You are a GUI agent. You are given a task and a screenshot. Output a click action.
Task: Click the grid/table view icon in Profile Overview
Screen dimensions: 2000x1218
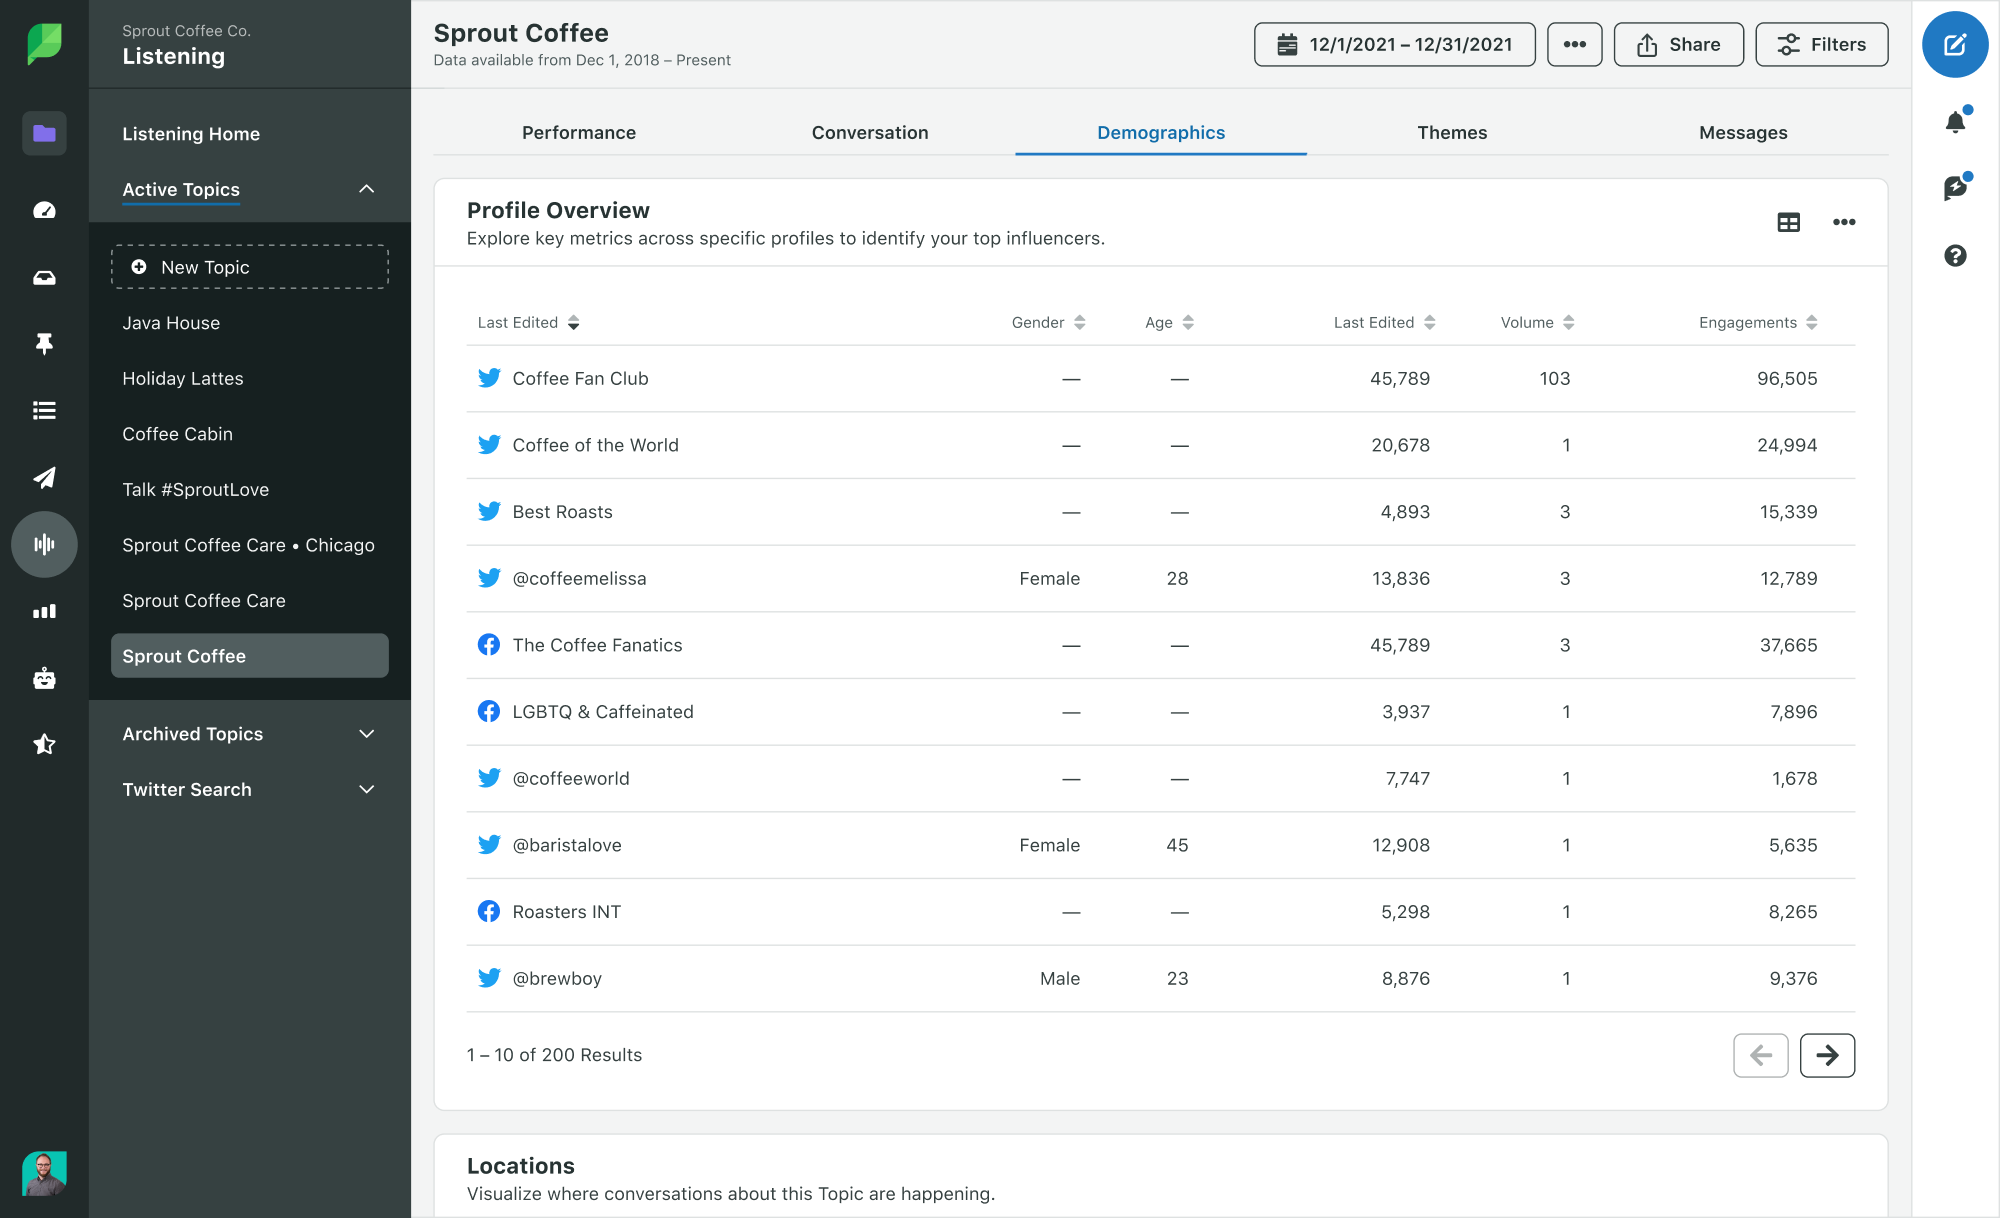[1789, 223]
